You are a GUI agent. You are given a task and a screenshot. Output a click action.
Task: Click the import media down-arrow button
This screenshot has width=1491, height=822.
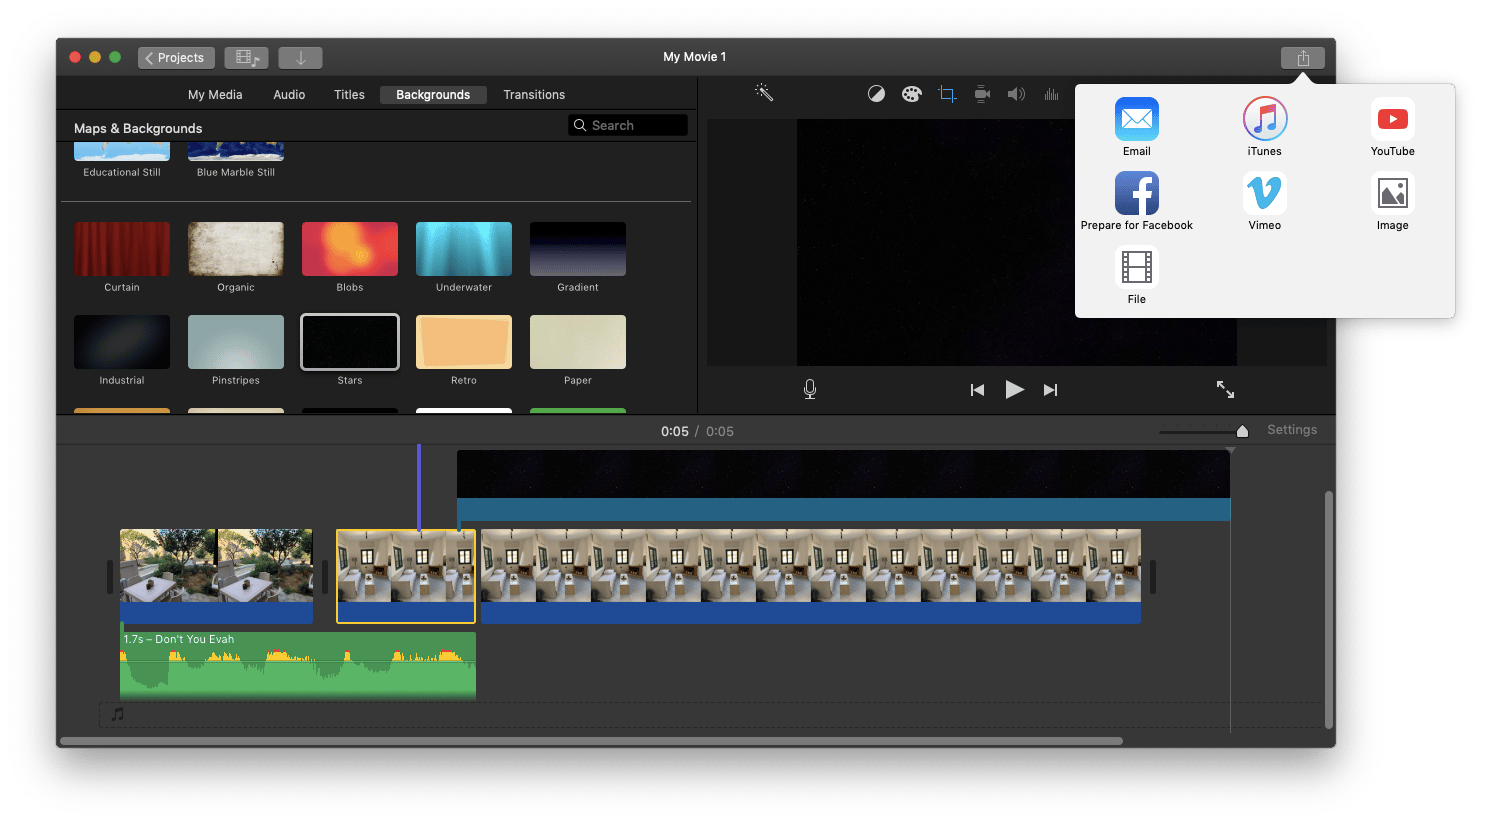[x=300, y=58]
